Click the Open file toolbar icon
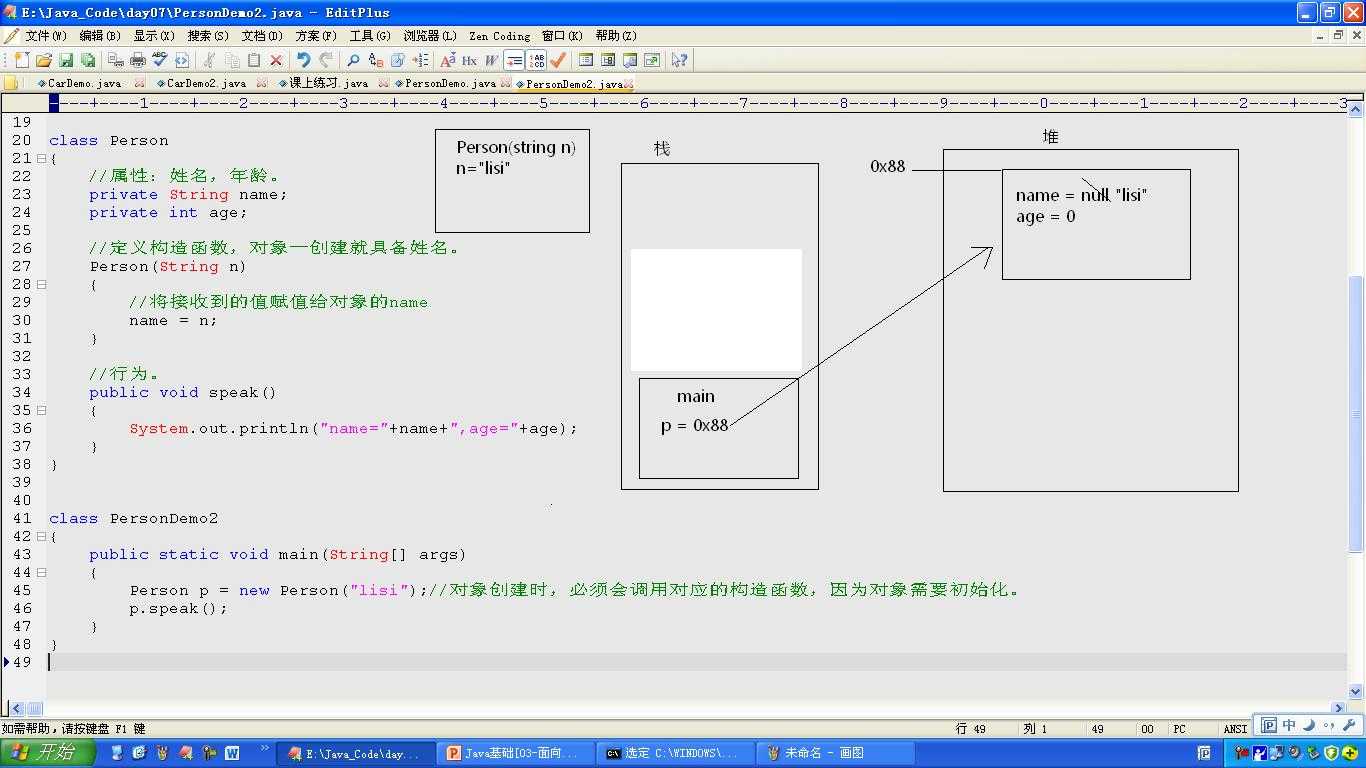 [44, 60]
